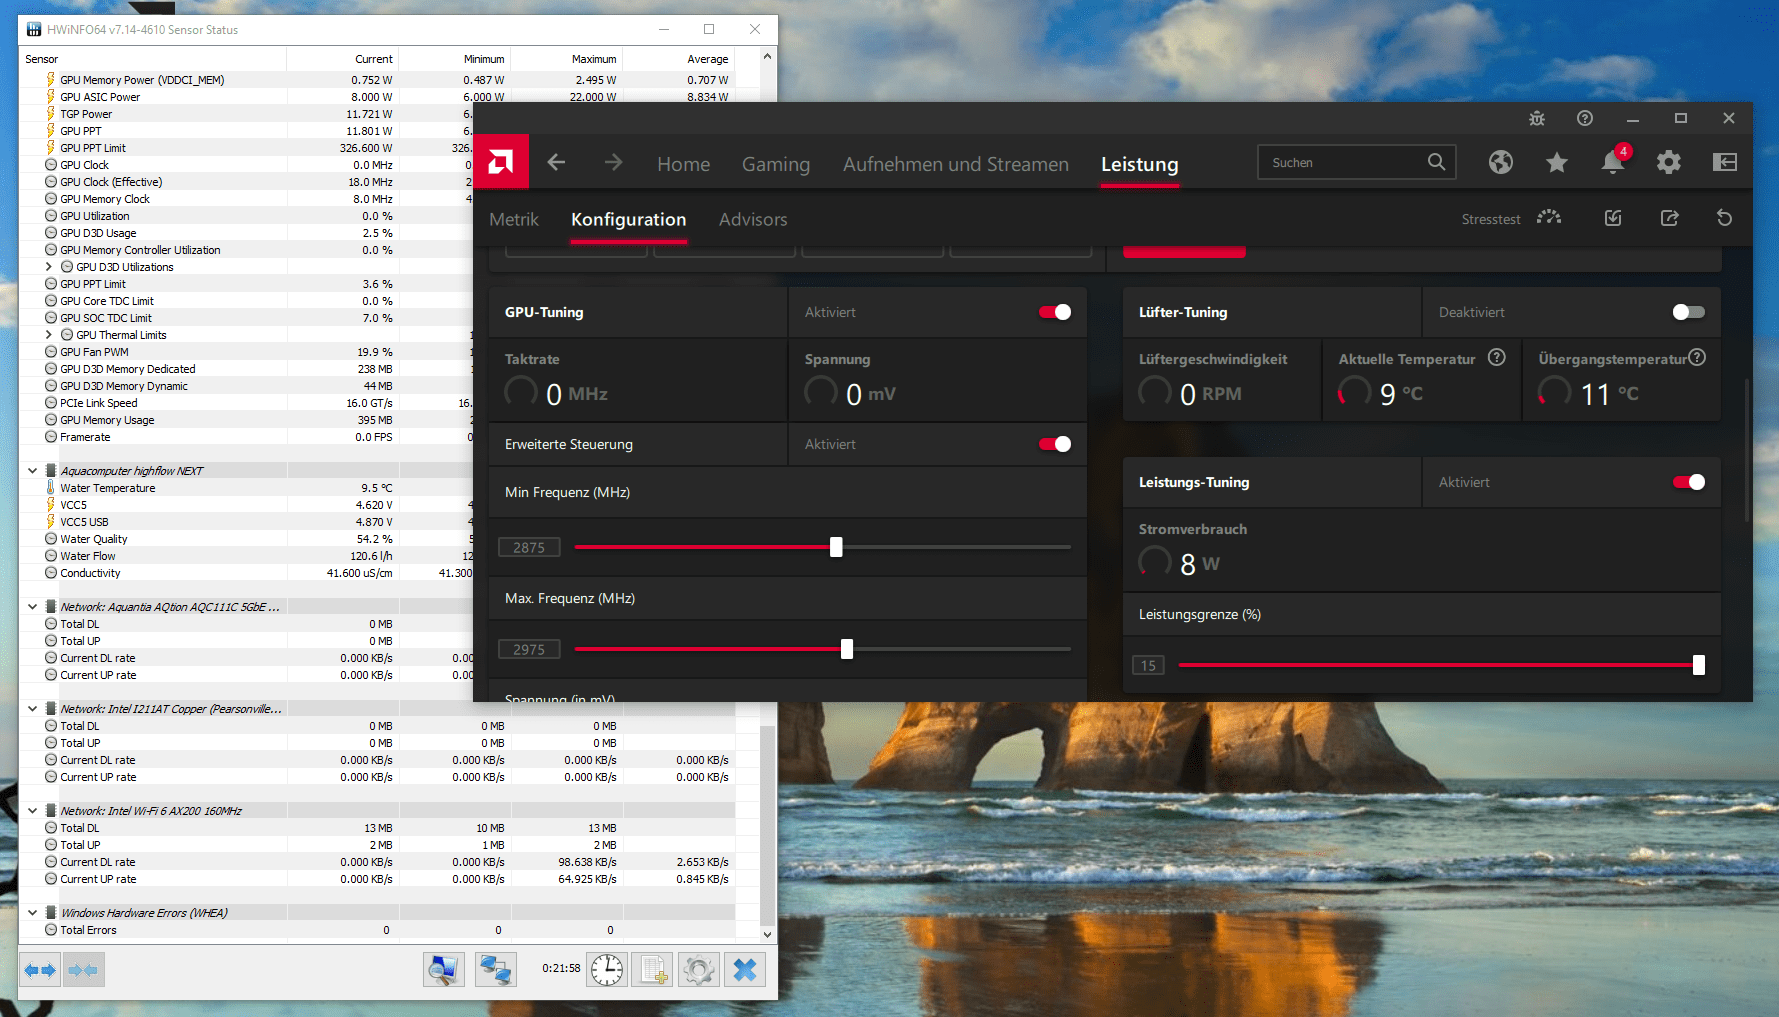Click the Stresstest gauge icon
This screenshot has width=1779, height=1017.
pyautogui.click(x=1549, y=218)
